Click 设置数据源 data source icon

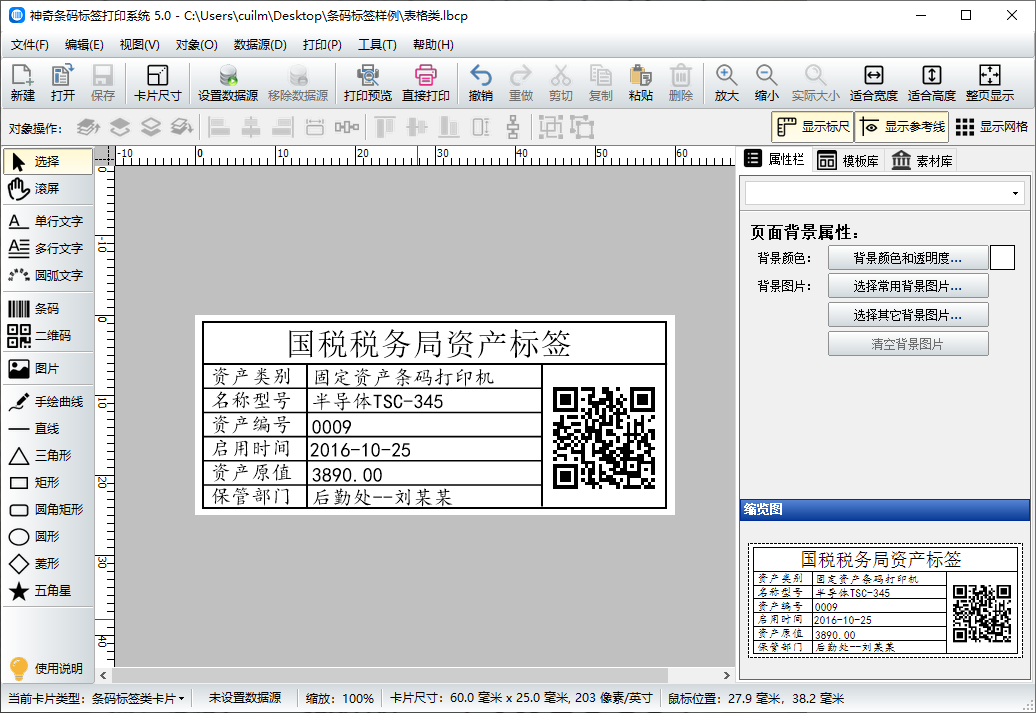228,83
